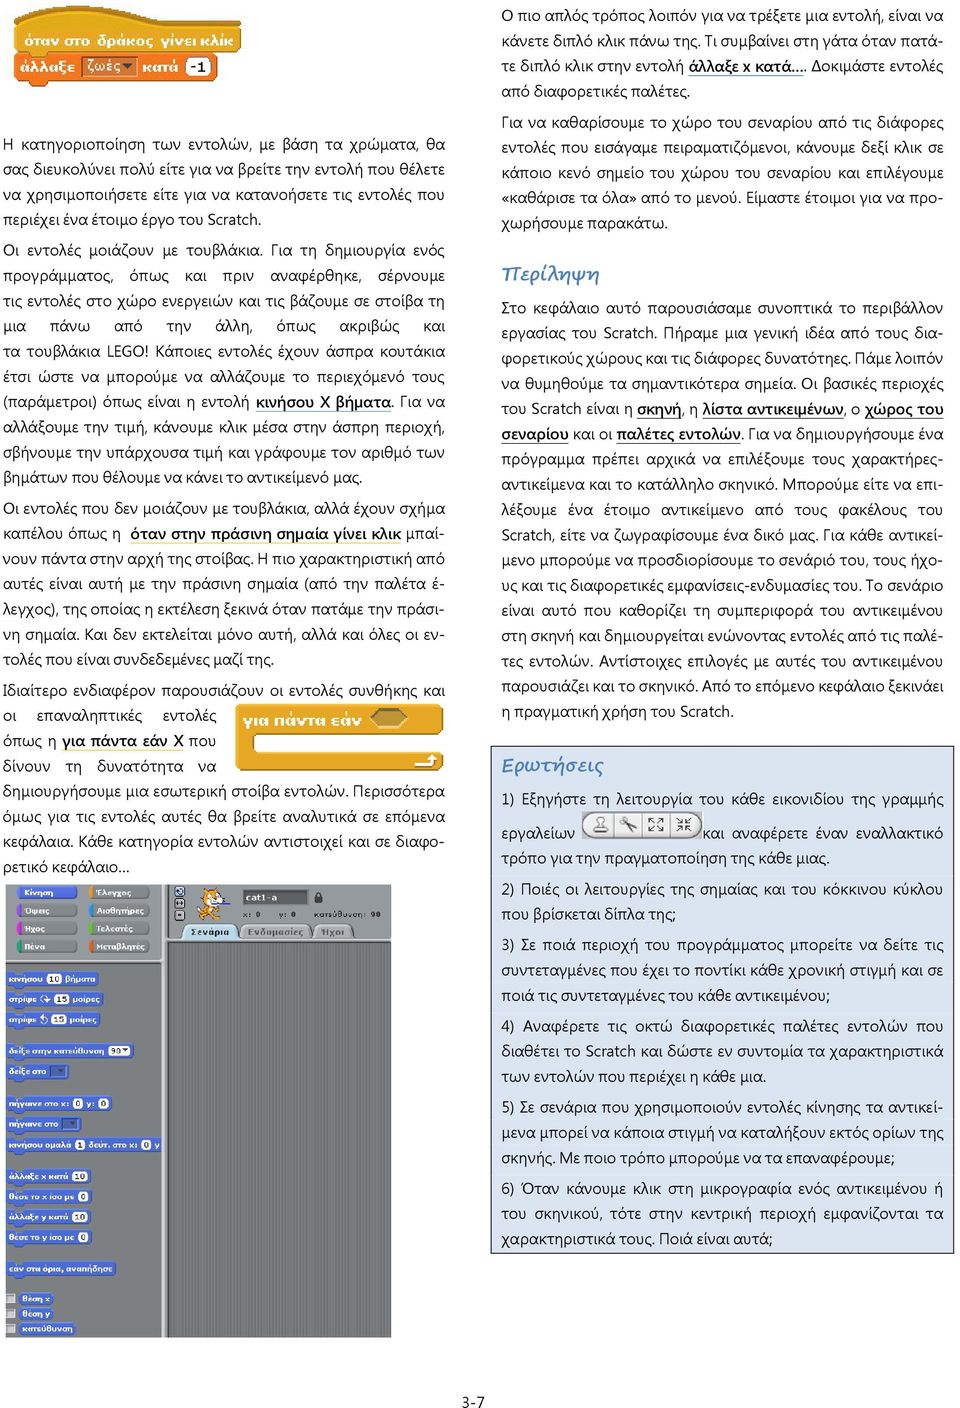The width and height of the screenshot is (960, 1408).
Task: Check the θέση y reporter checkbox
Action: [x=11, y=1314]
